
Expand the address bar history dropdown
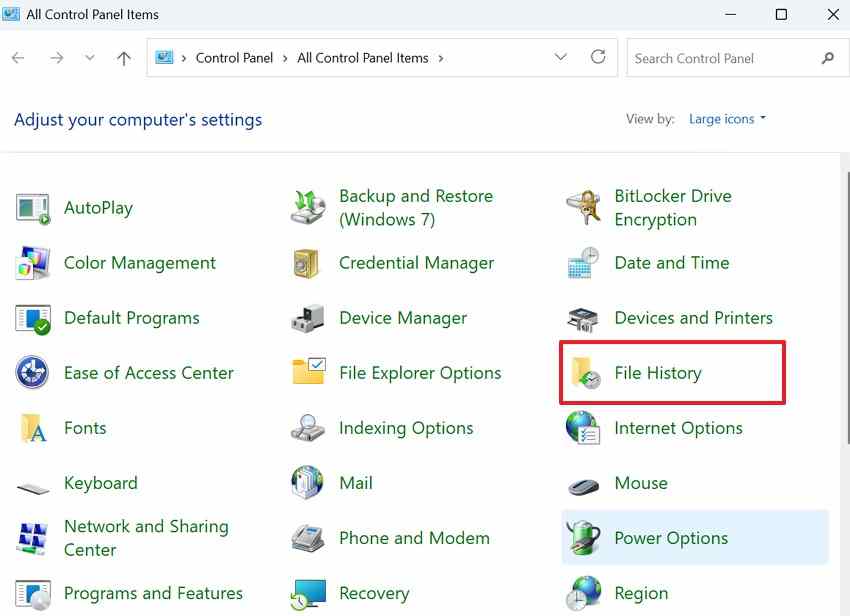[561, 57]
